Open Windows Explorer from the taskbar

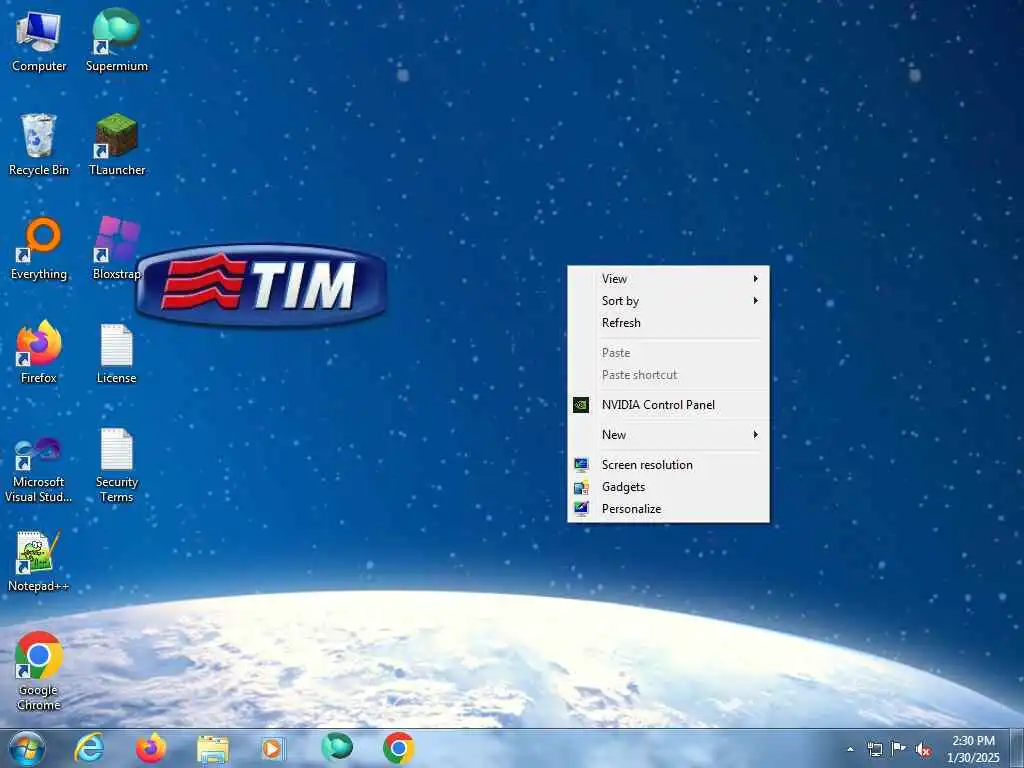pyautogui.click(x=213, y=749)
